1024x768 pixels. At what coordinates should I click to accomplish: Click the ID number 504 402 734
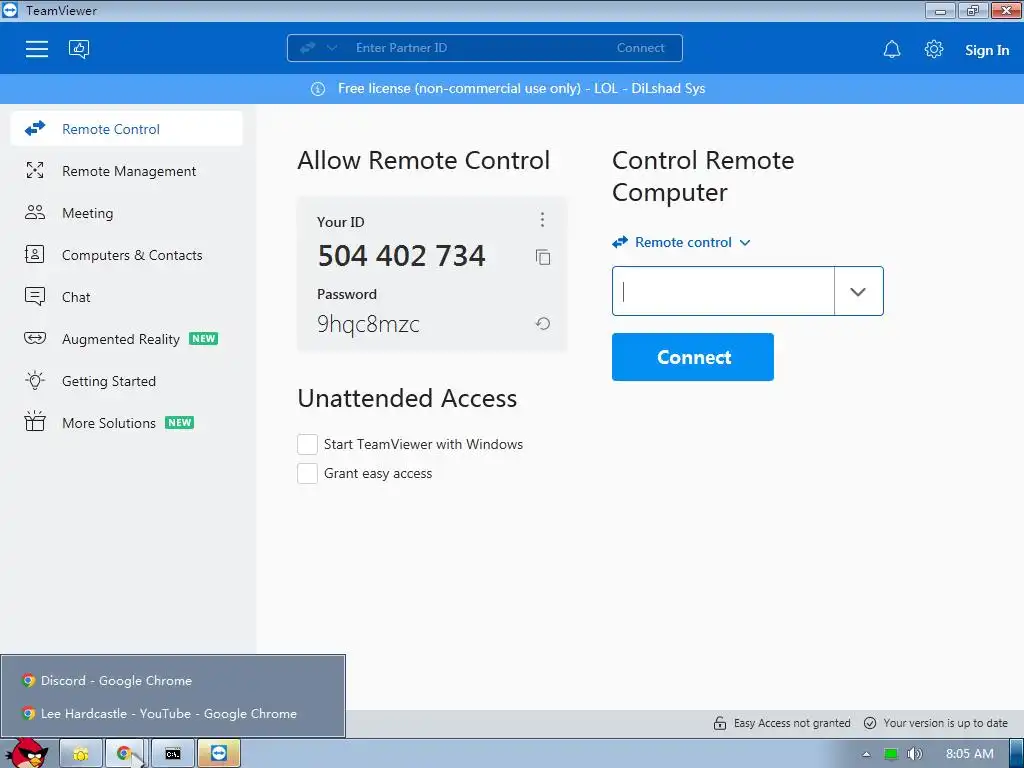[x=402, y=255]
